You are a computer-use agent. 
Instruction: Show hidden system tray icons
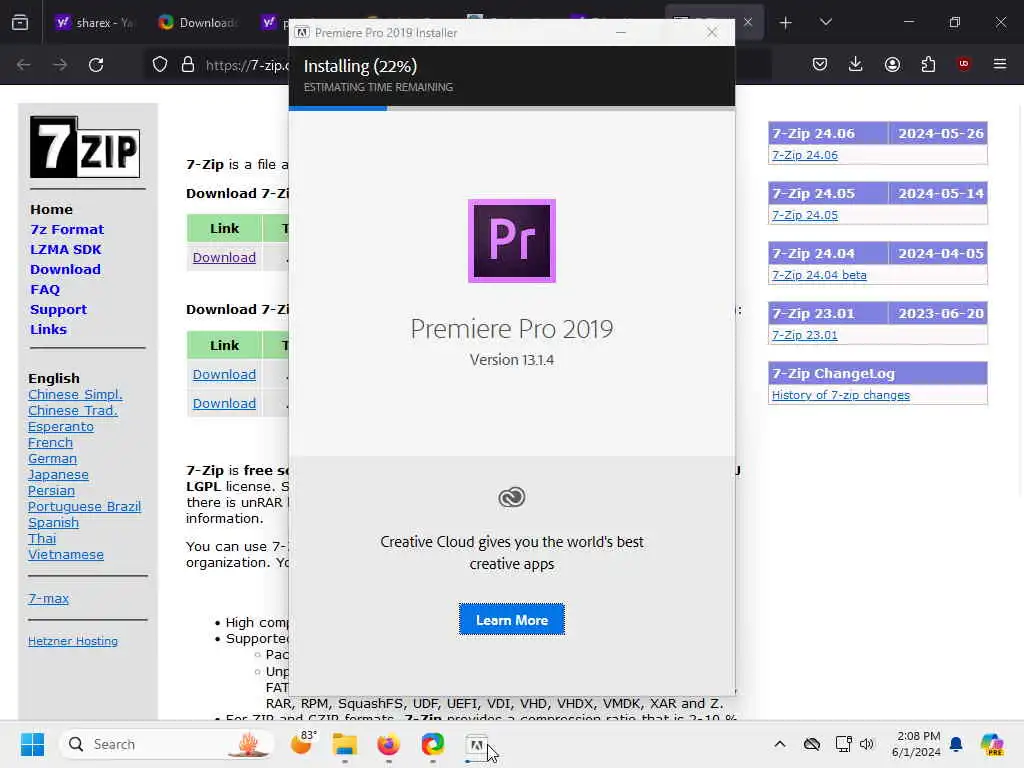pyautogui.click(x=780, y=744)
